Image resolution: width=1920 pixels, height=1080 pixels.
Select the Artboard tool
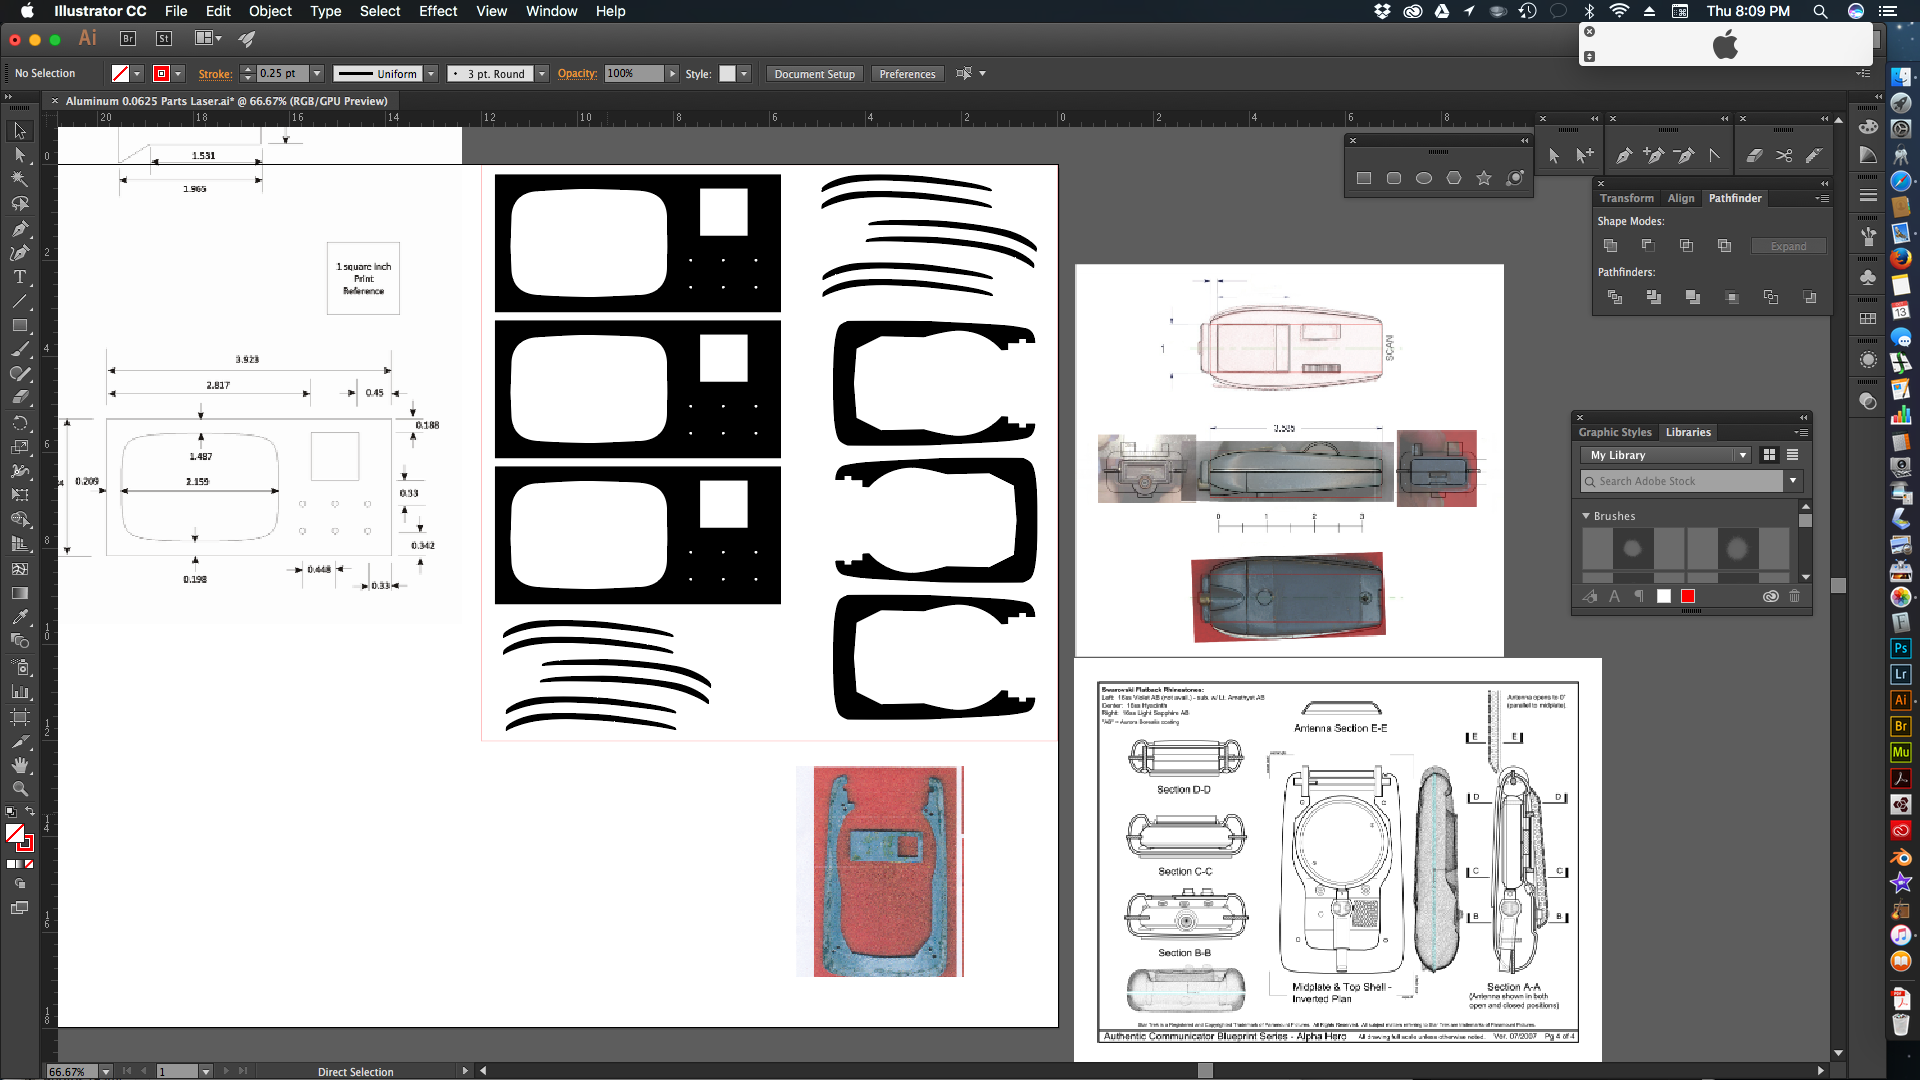19,717
